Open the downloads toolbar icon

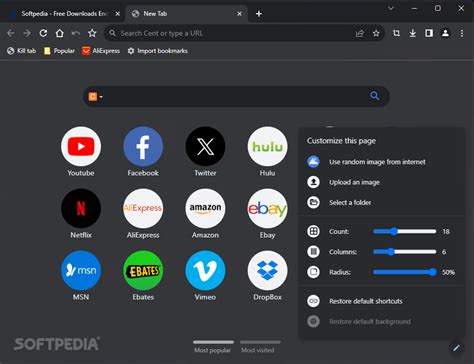pyautogui.click(x=413, y=33)
